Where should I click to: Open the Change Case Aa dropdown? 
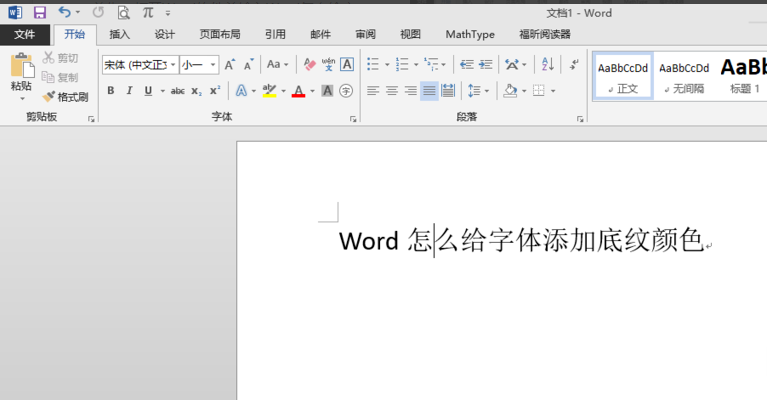click(x=277, y=65)
